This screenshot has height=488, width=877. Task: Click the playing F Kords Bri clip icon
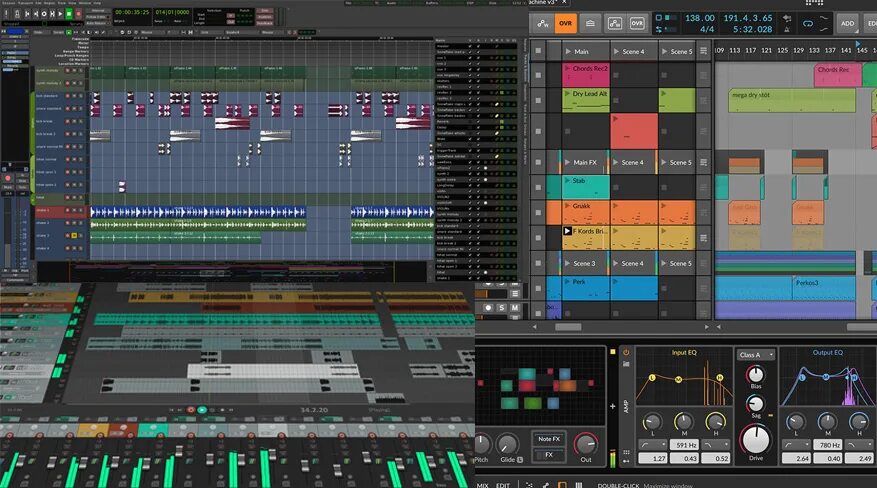pyautogui.click(x=567, y=231)
